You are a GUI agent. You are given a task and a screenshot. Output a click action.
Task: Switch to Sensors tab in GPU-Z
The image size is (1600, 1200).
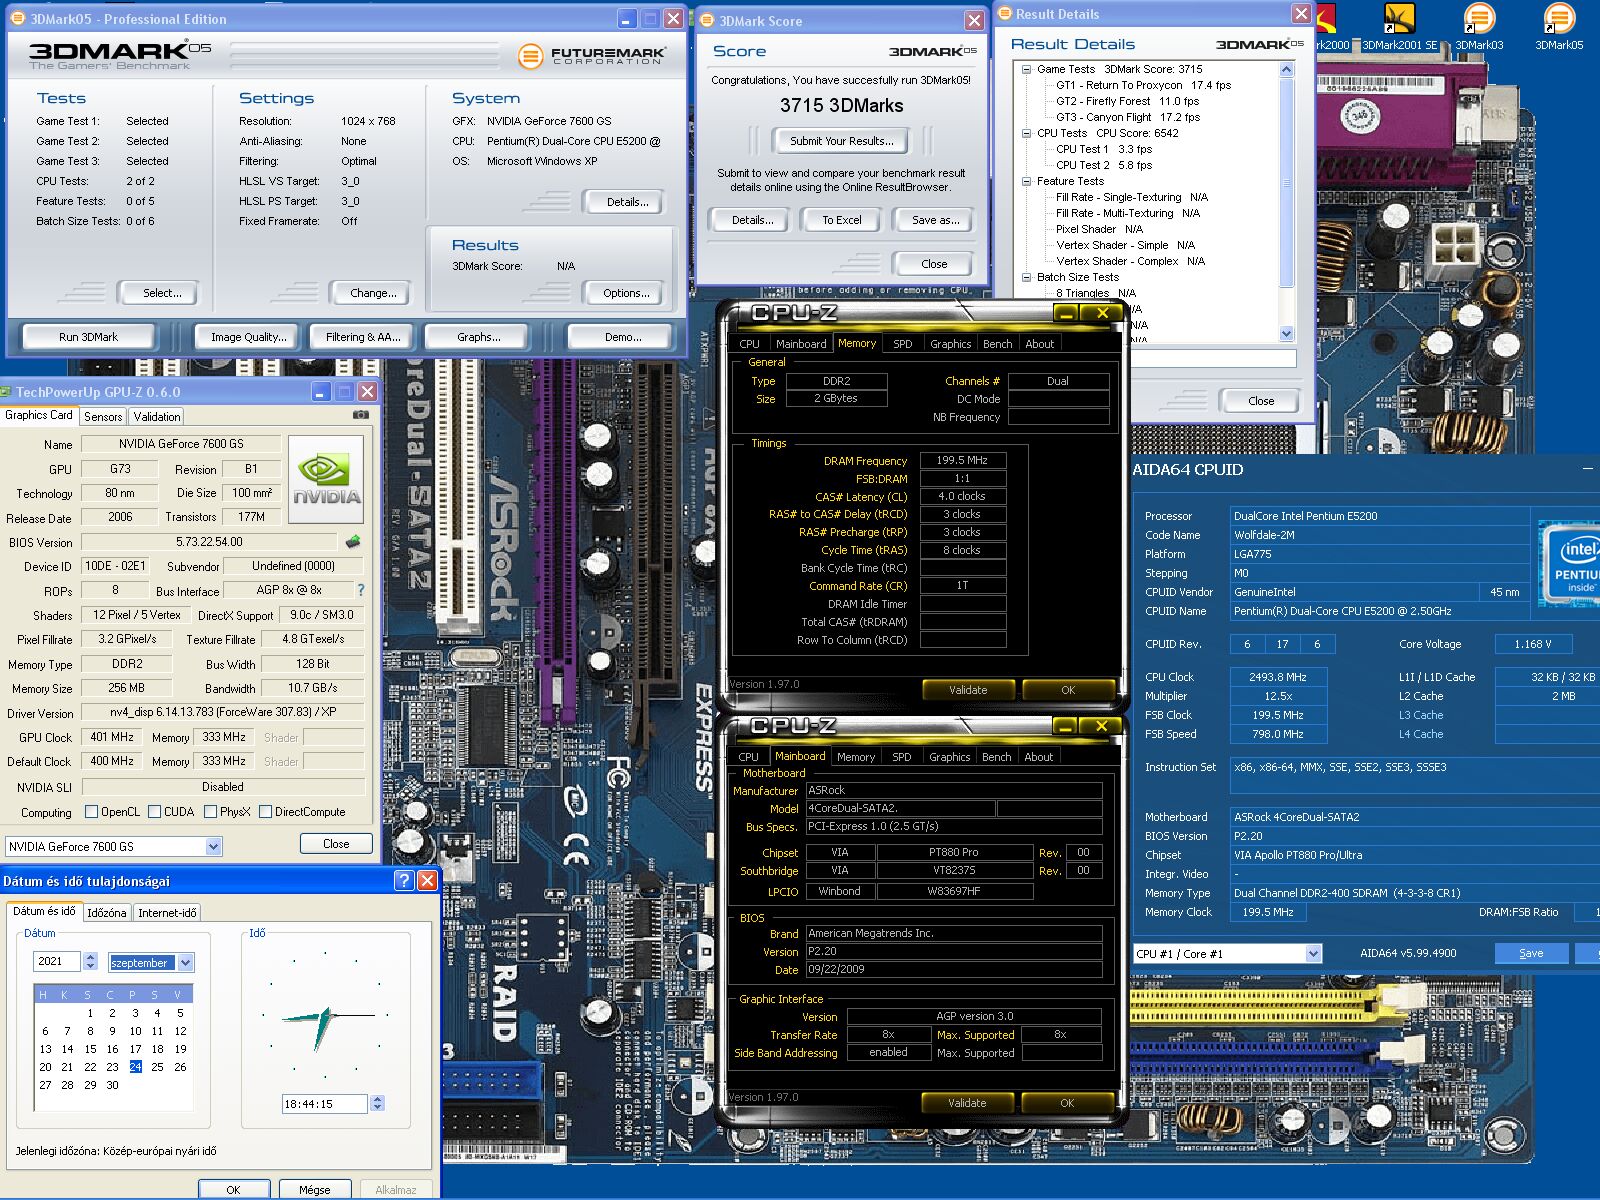point(103,417)
